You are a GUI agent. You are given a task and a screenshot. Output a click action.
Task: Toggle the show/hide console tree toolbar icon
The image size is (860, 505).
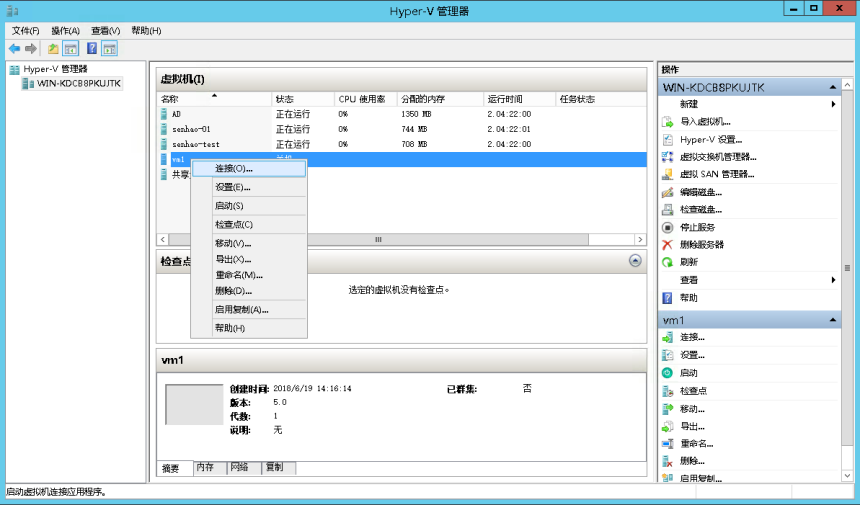point(71,49)
